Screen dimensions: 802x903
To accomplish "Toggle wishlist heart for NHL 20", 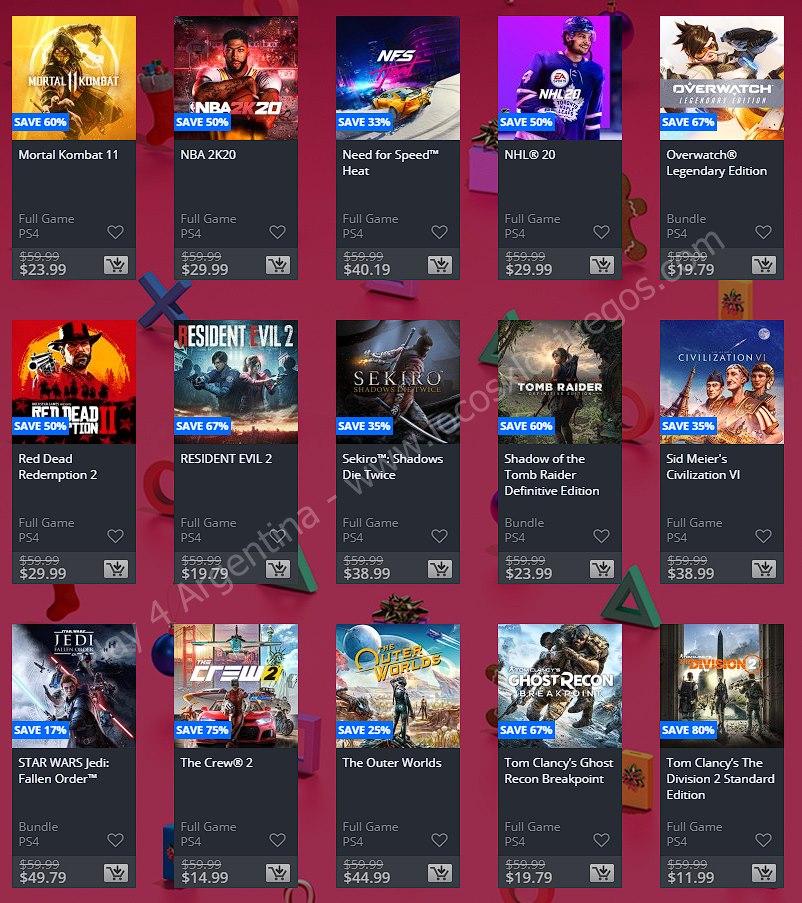I will click(x=601, y=232).
